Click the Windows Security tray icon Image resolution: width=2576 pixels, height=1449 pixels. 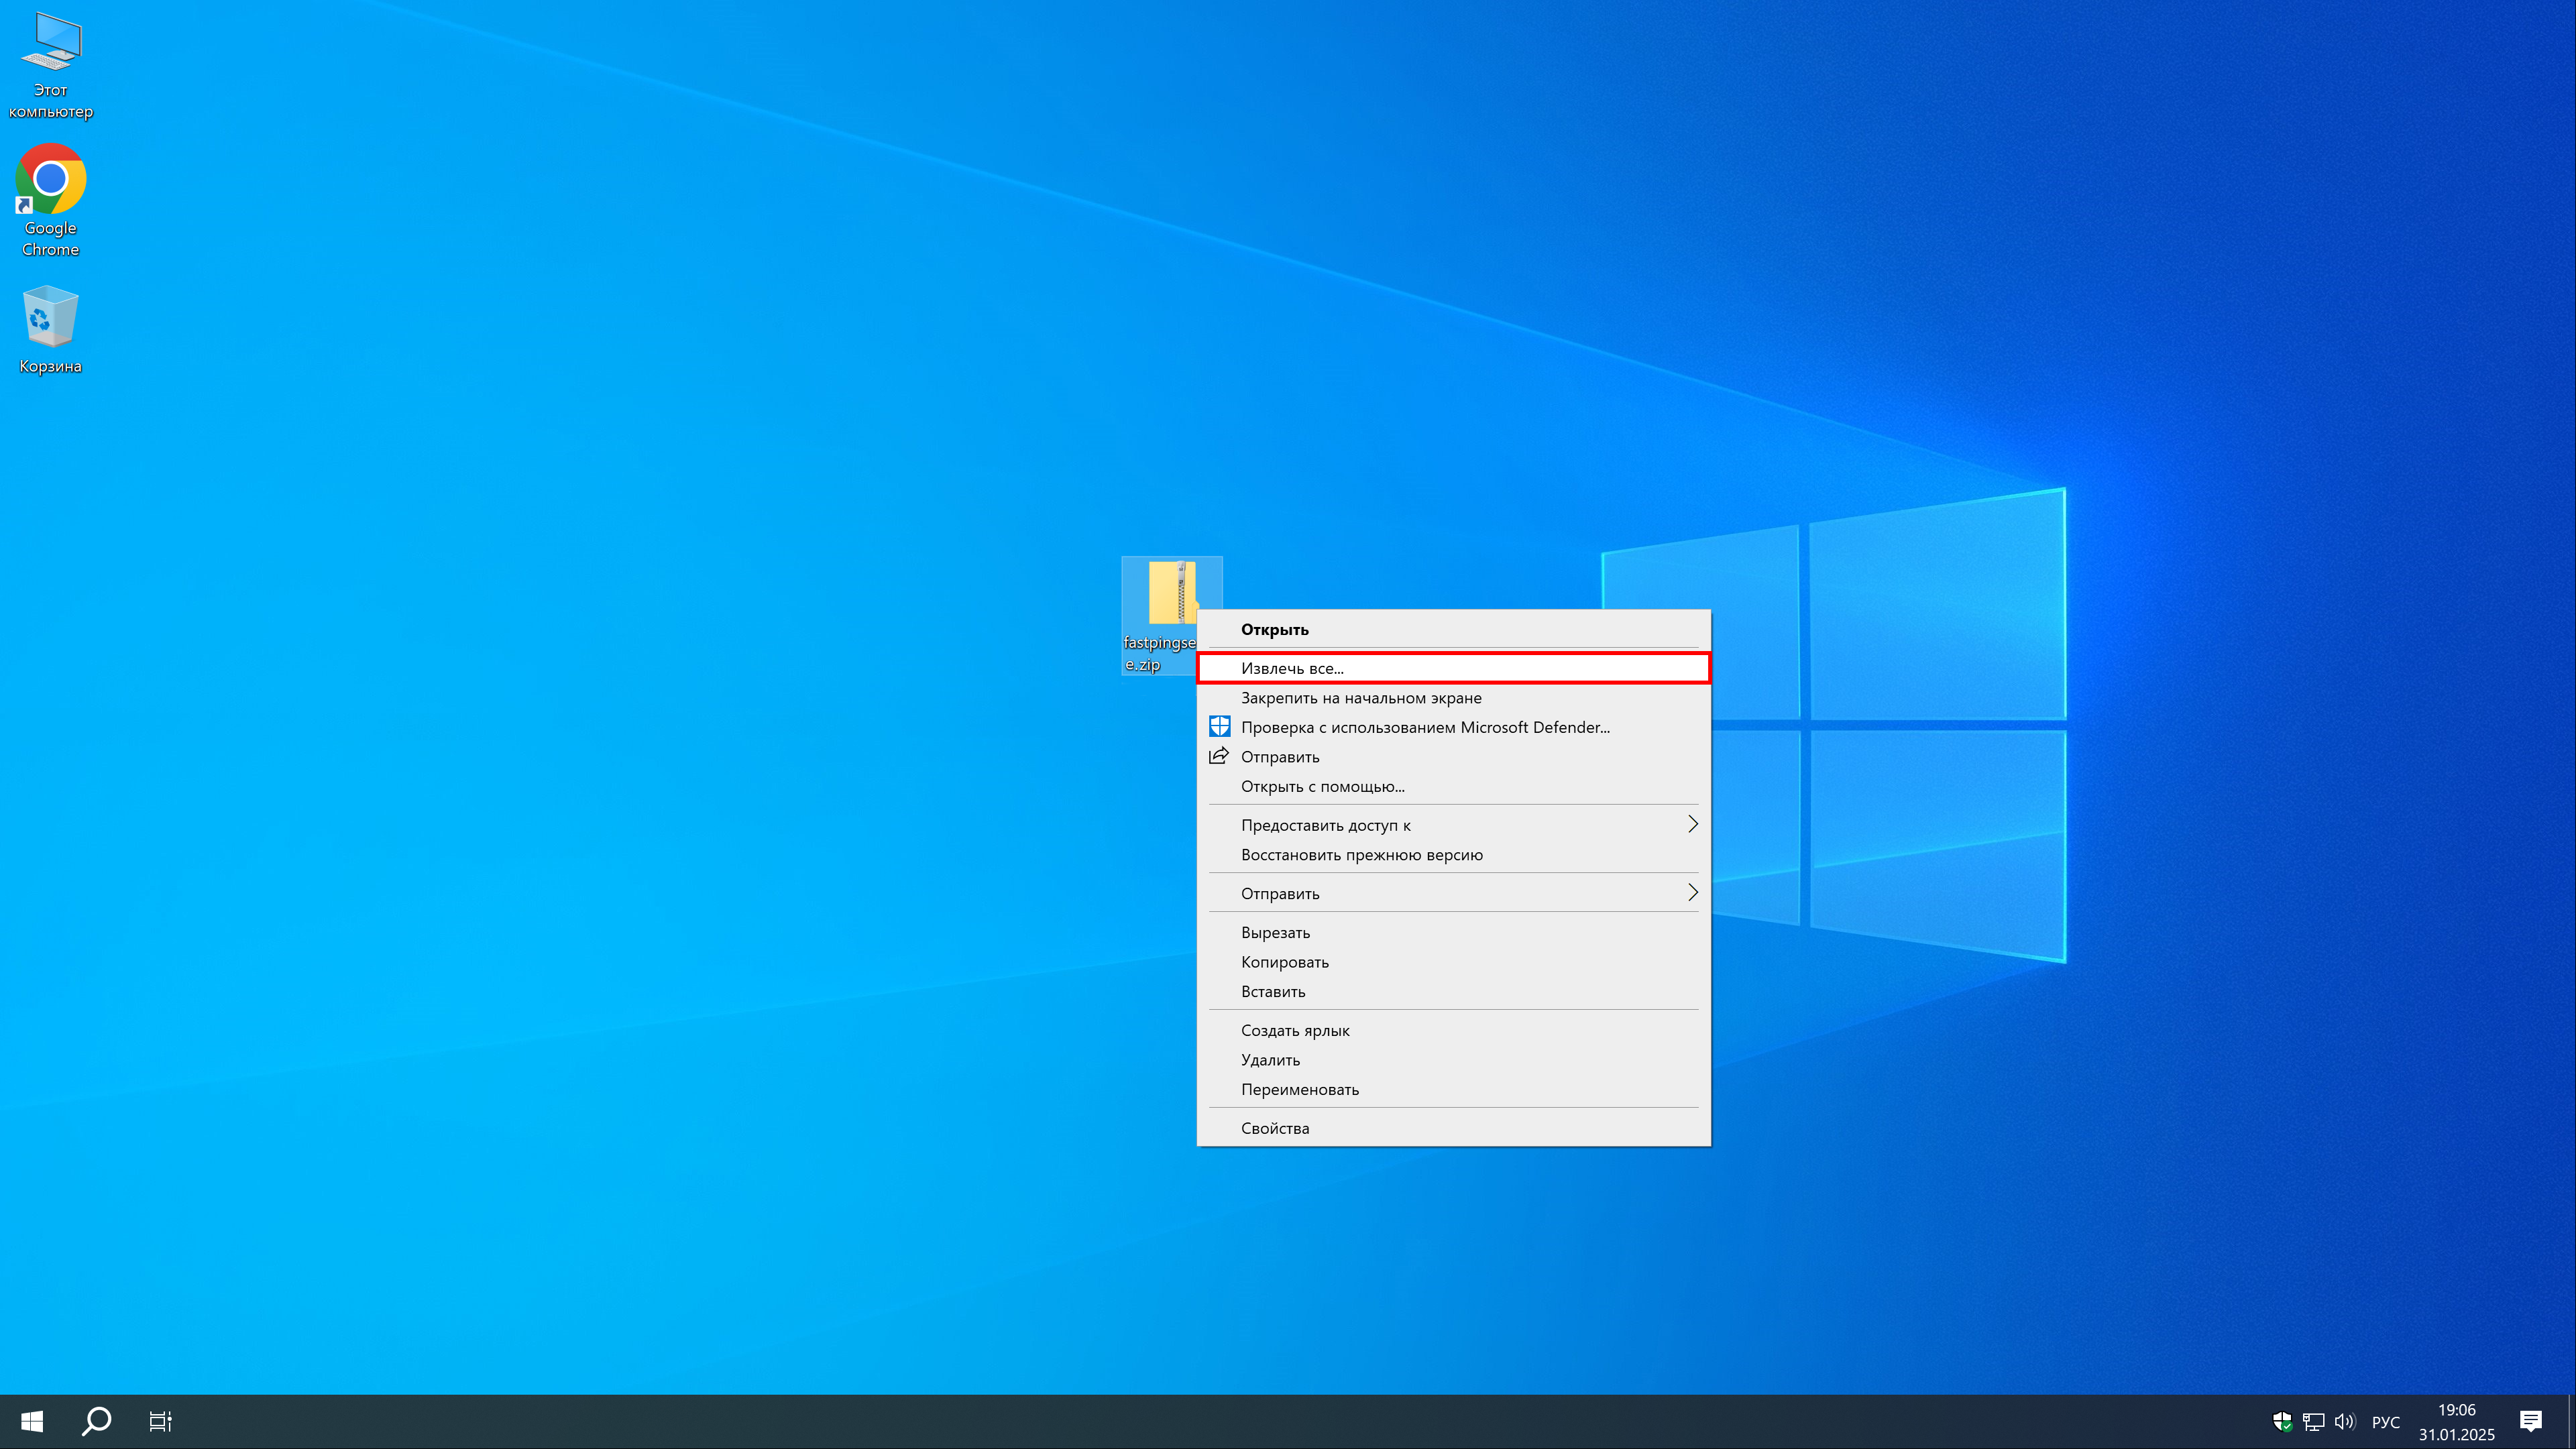click(x=2283, y=1421)
